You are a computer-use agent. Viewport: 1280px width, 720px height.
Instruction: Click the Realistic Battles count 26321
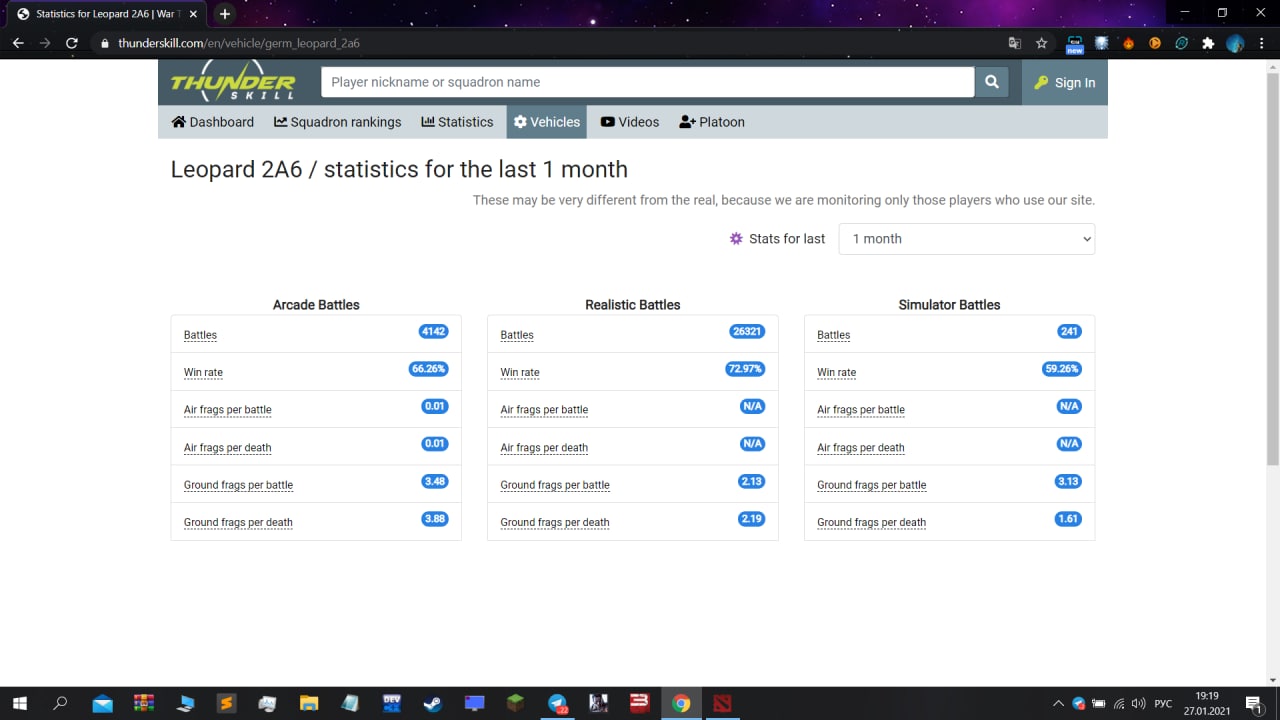747,331
